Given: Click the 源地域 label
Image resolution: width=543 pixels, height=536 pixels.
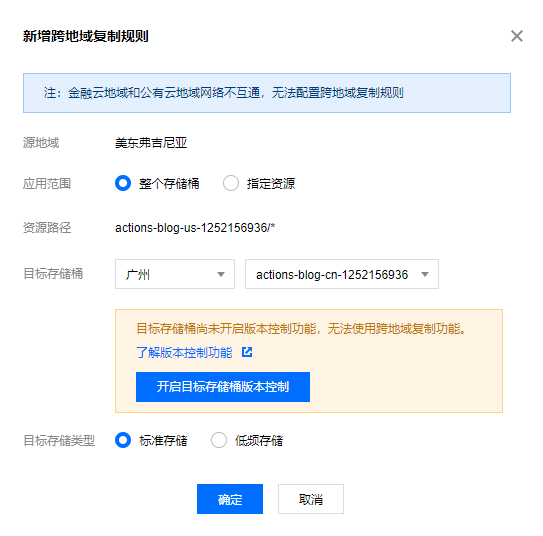Looking at the screenshot, I should [41, 143].
